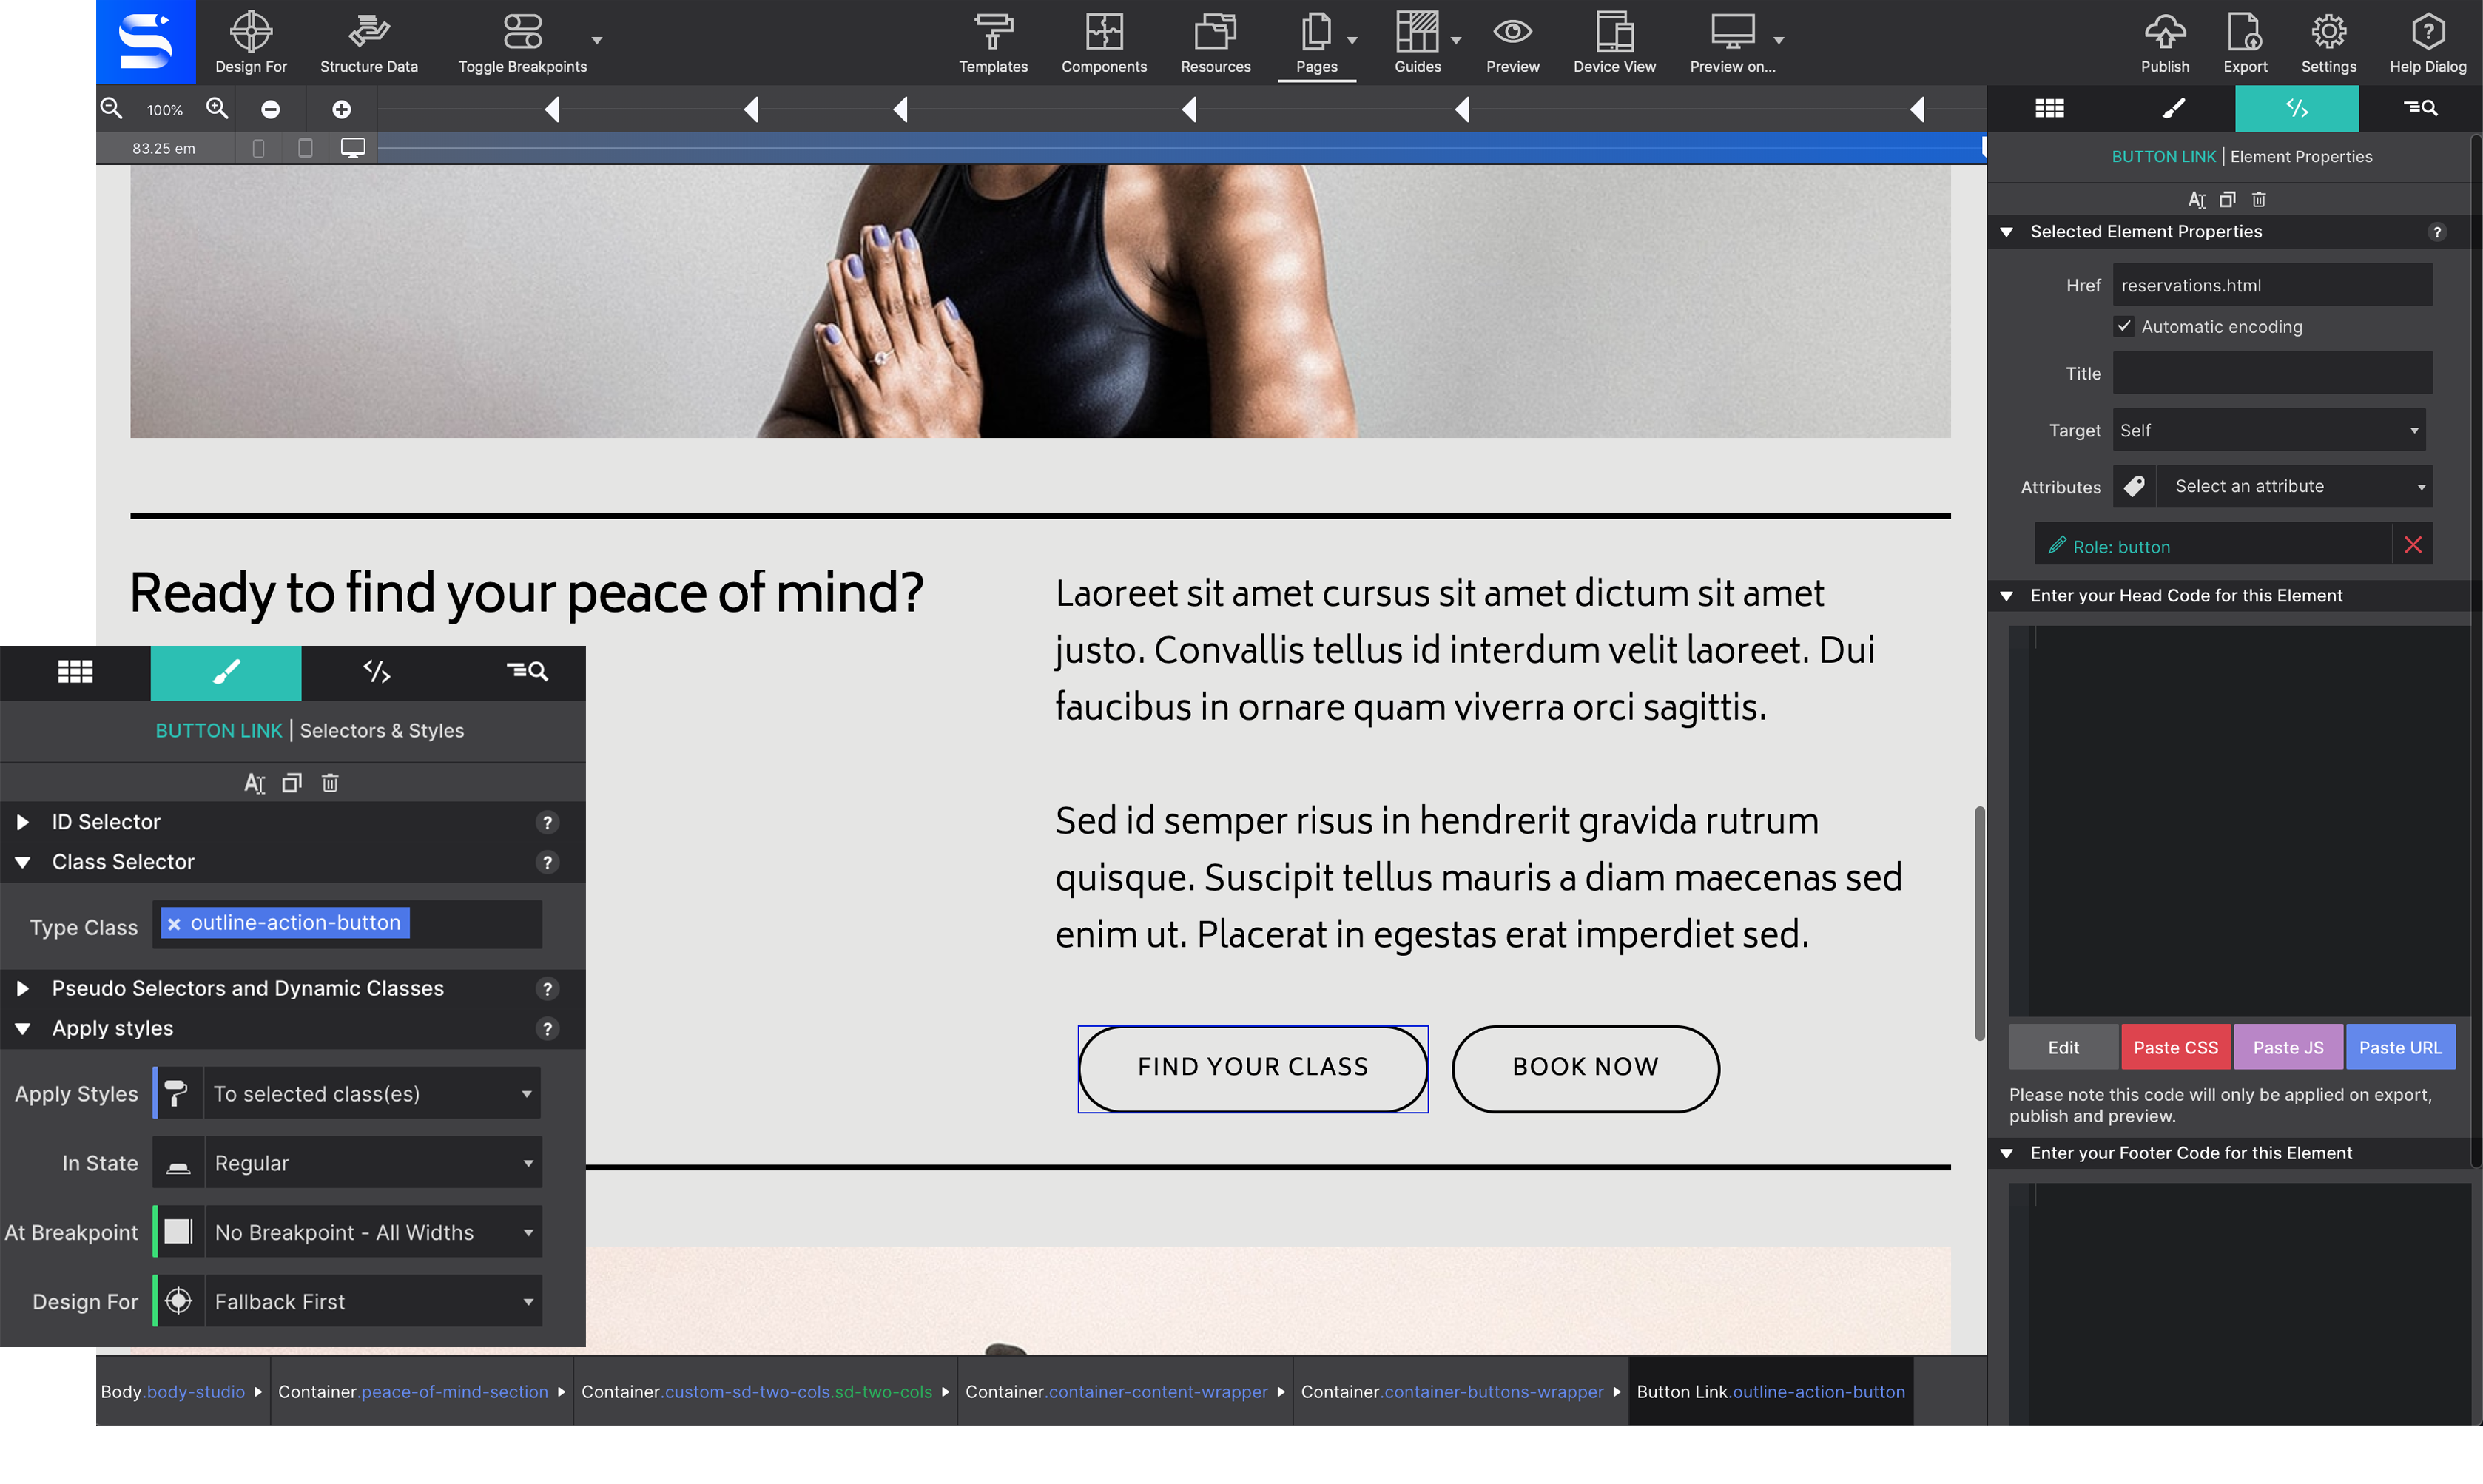Remove the outline-action-button class tag
The width and height of the screenshot is (2483, 1484).
click(174, 923)
